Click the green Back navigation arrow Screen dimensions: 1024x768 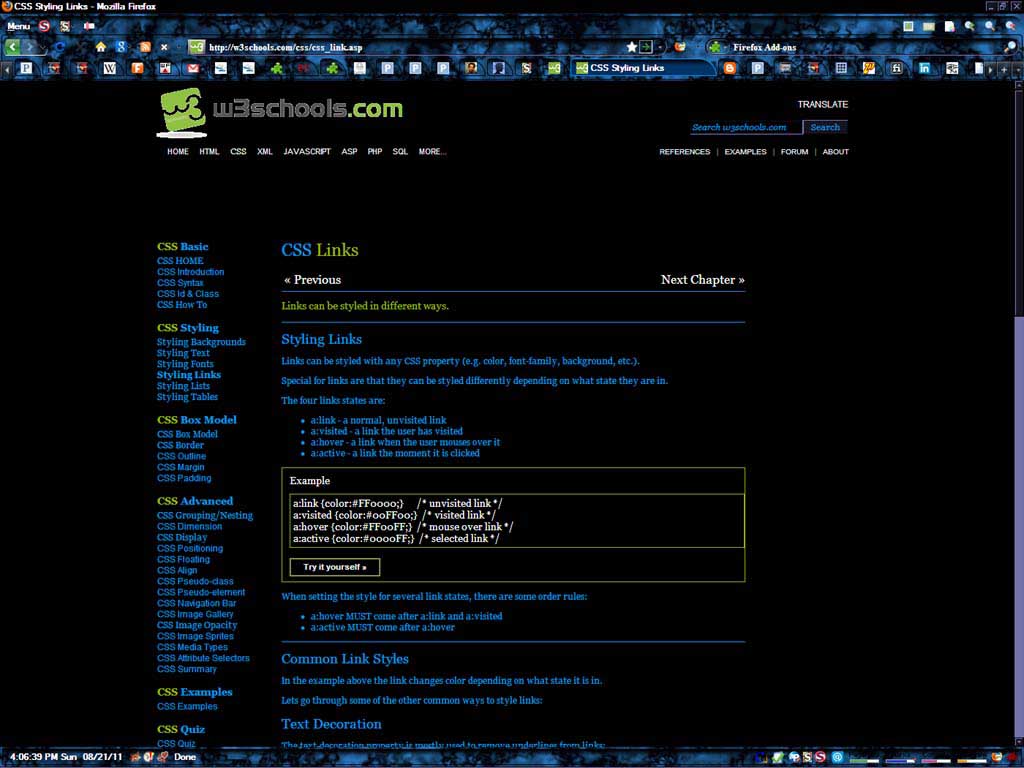pyautogui.click(x=12, y=47)
